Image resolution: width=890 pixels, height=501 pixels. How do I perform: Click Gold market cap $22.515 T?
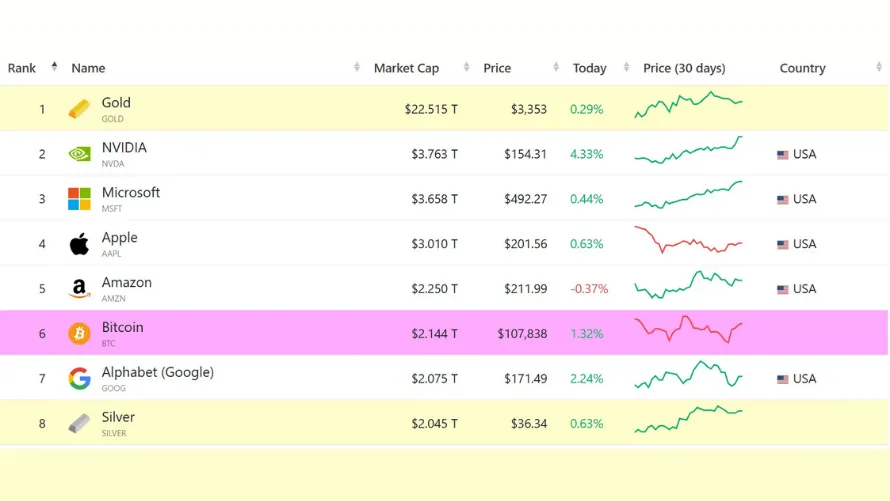click(431, 109)
